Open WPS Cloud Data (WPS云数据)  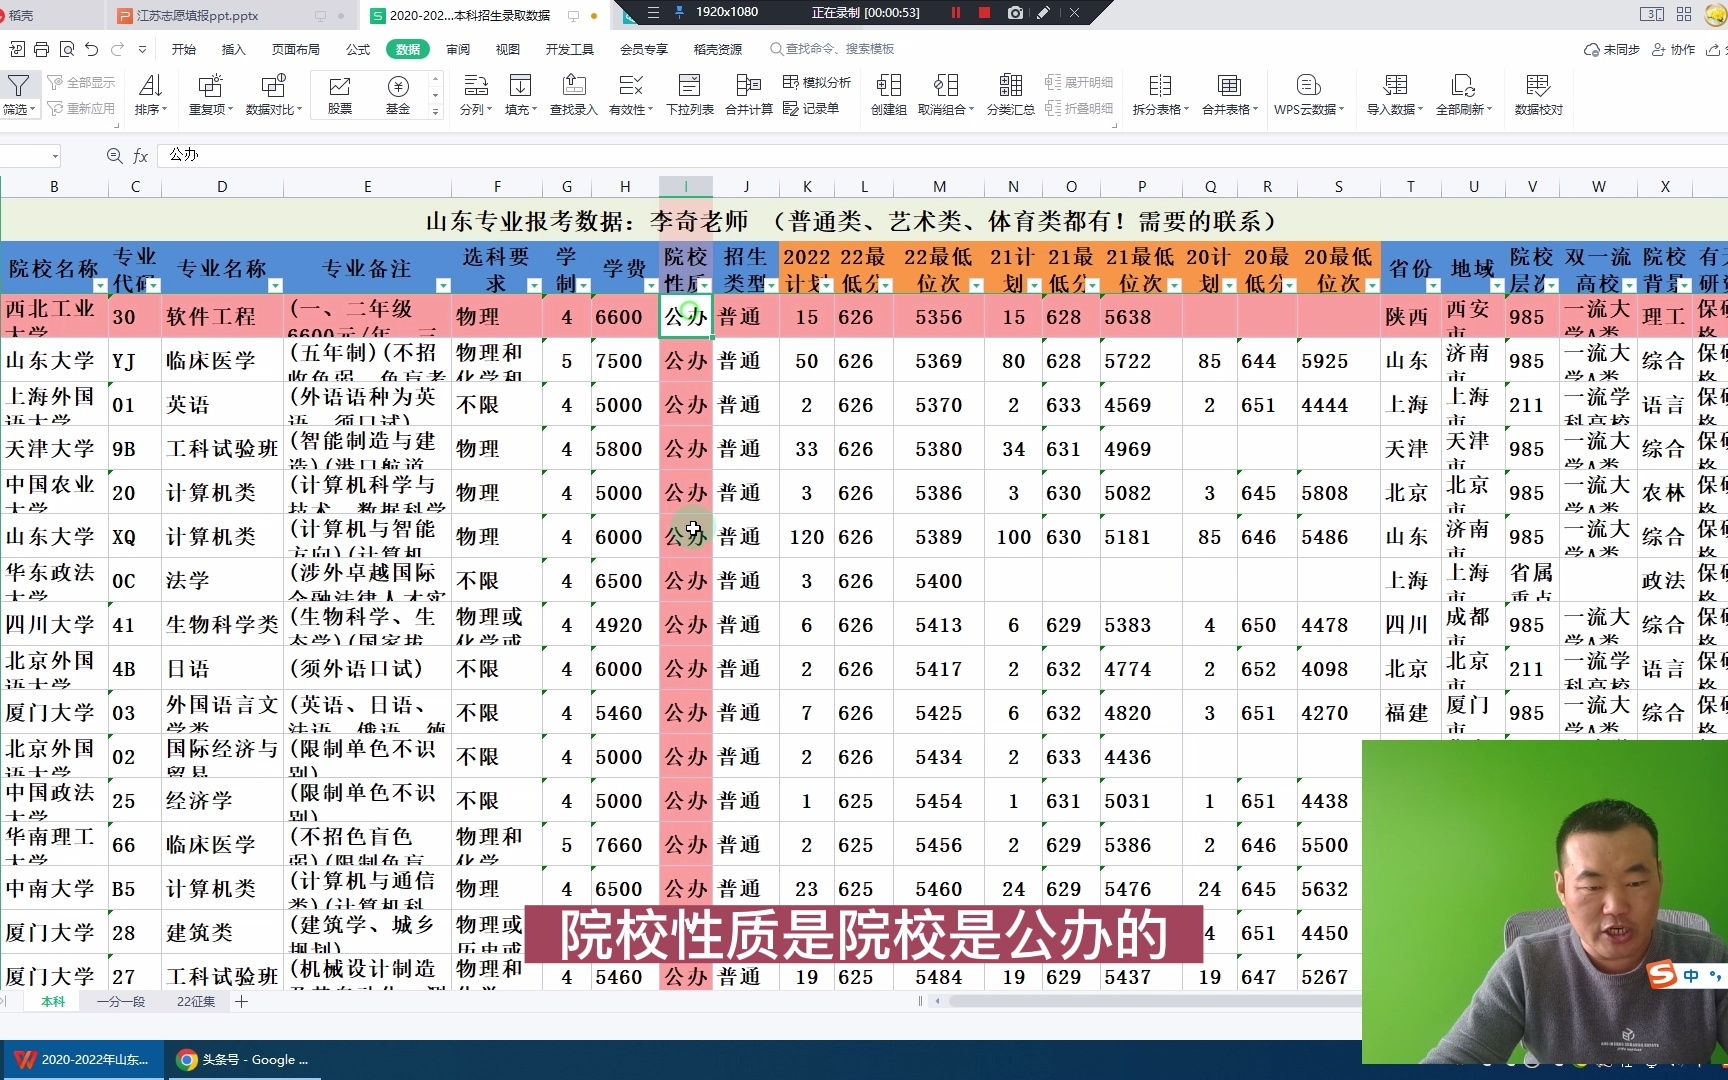click(x=1308, y=94)
